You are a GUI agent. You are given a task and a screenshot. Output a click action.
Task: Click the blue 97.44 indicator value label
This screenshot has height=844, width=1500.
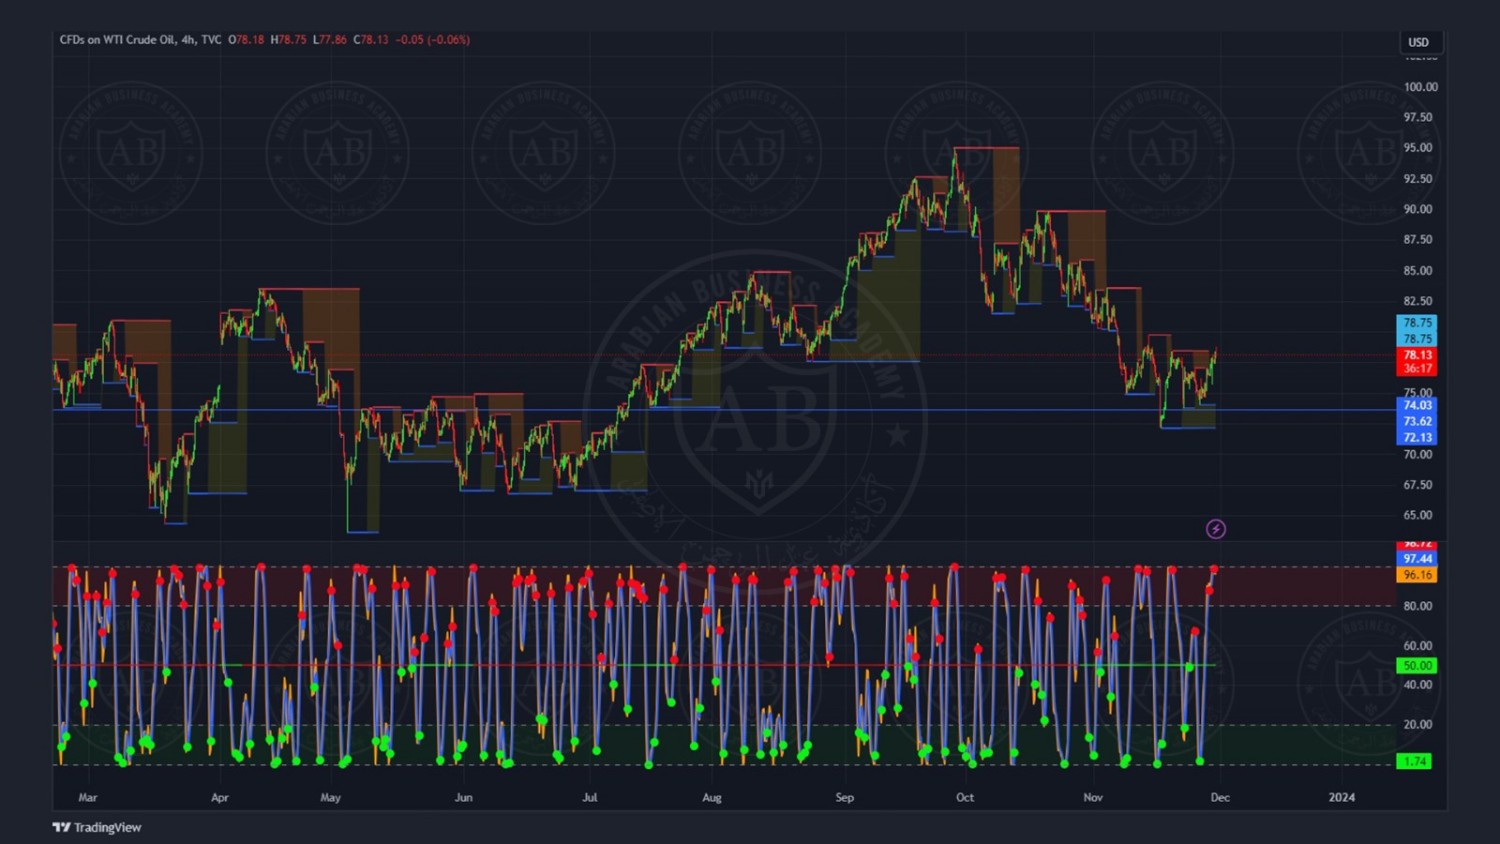1416,559
